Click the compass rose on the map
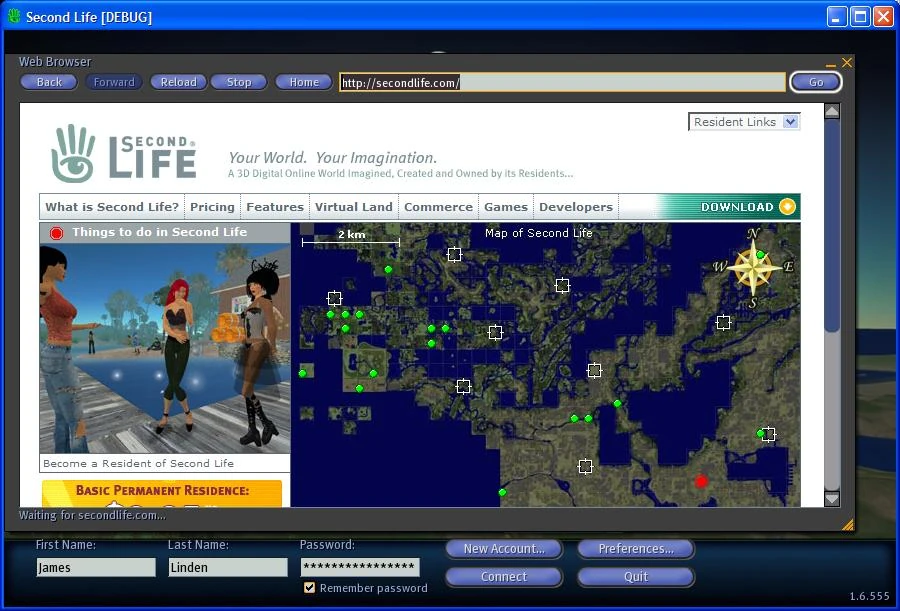Viewport: 900px width, 611px height. (754, 268)
